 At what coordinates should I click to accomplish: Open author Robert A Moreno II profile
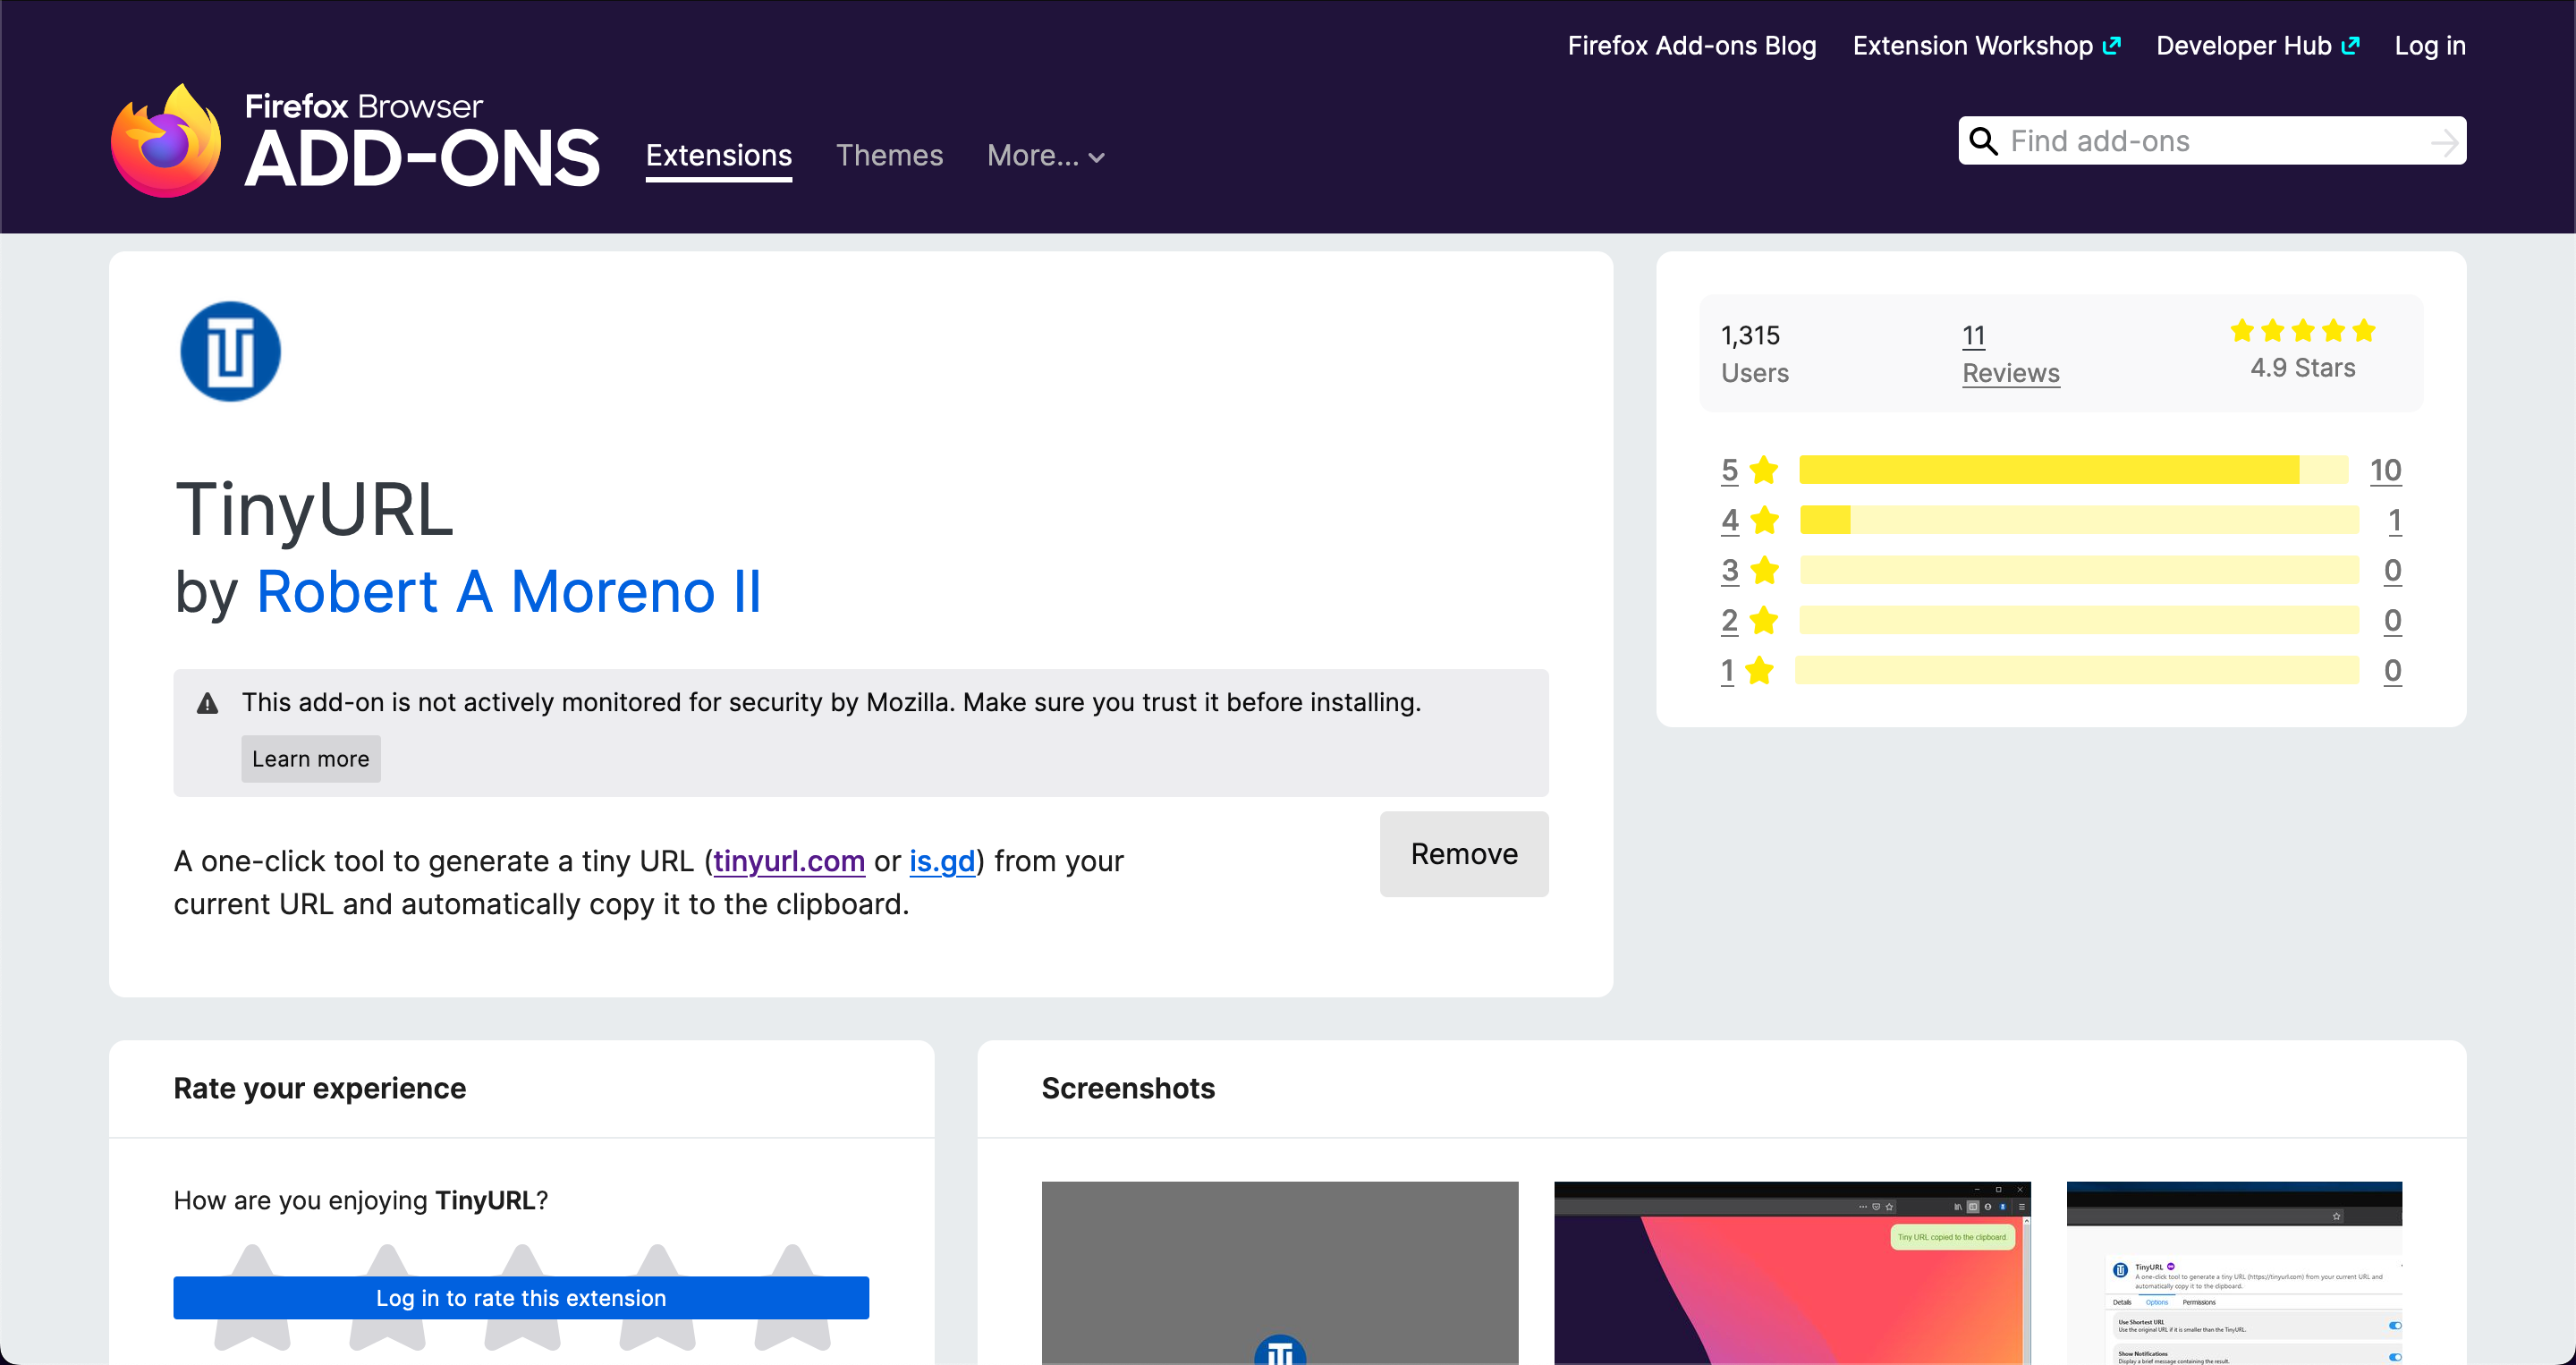pos(509,591)
